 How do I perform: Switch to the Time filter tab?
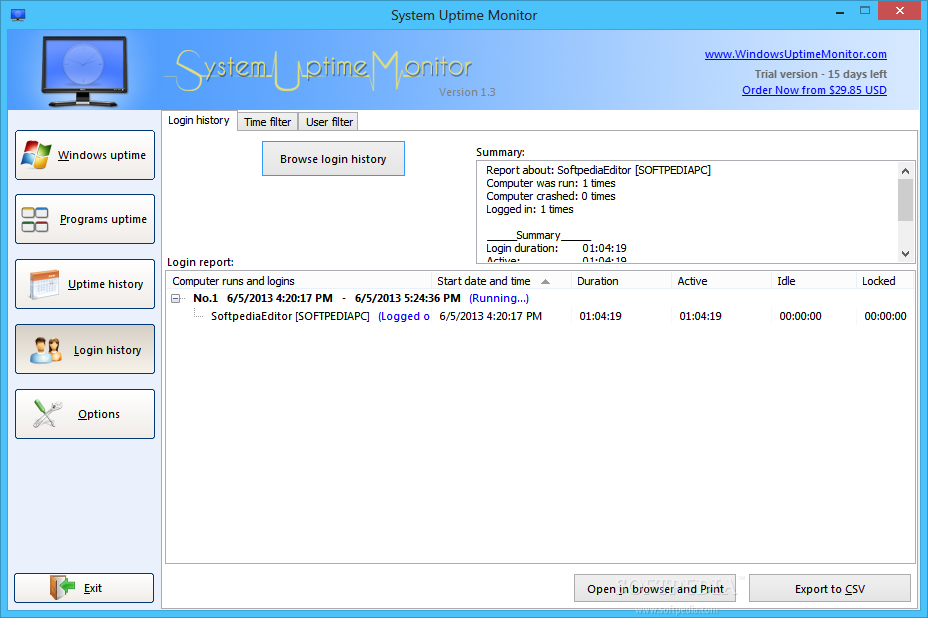pos(268,122)
